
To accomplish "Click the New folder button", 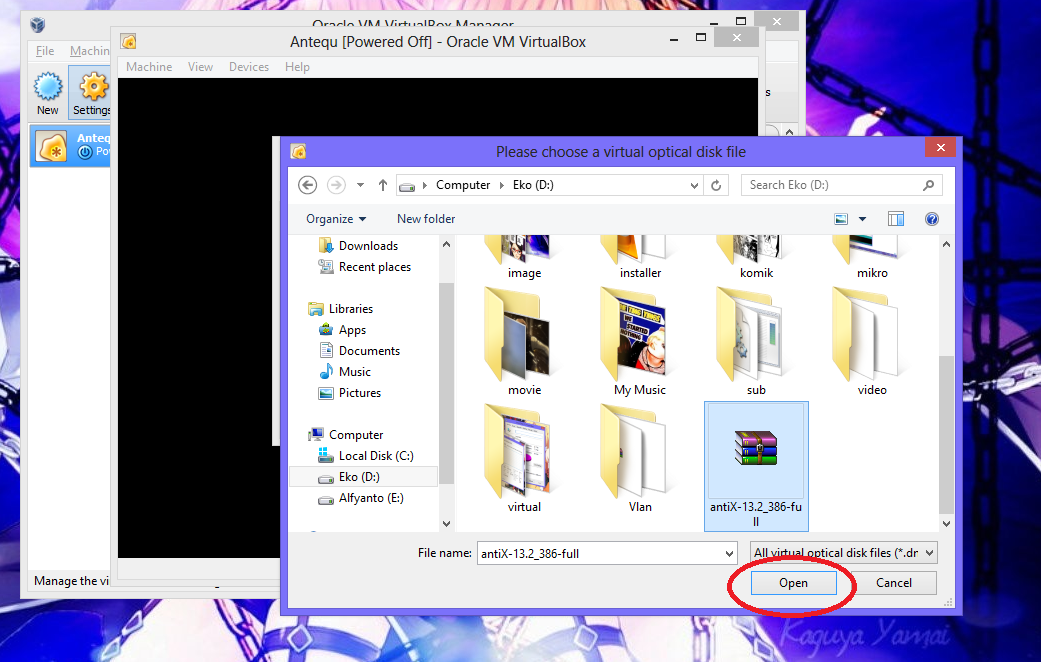I will [426, 219].
